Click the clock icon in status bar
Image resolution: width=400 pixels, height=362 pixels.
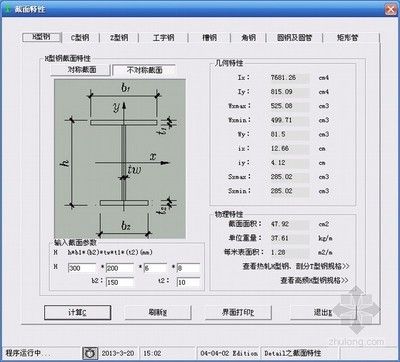tap(90, 353)
